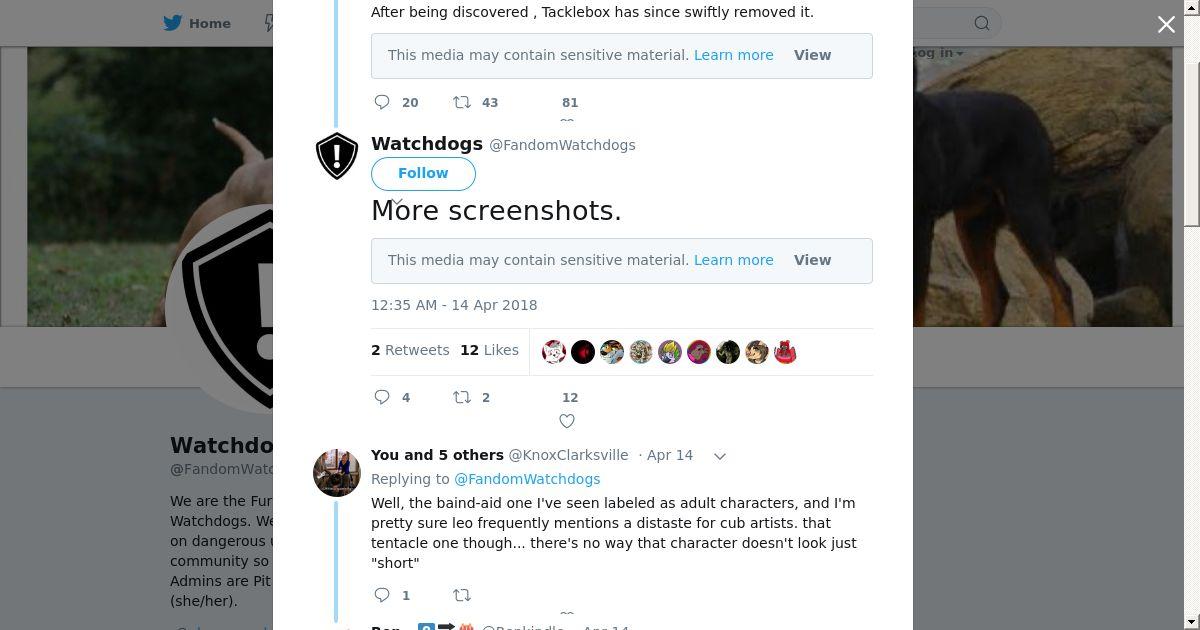The height and width of the screenshot is (630, 1200).
Task: Retweet the 'More screenshots' tweet
Action: click(x=462, y=397)
